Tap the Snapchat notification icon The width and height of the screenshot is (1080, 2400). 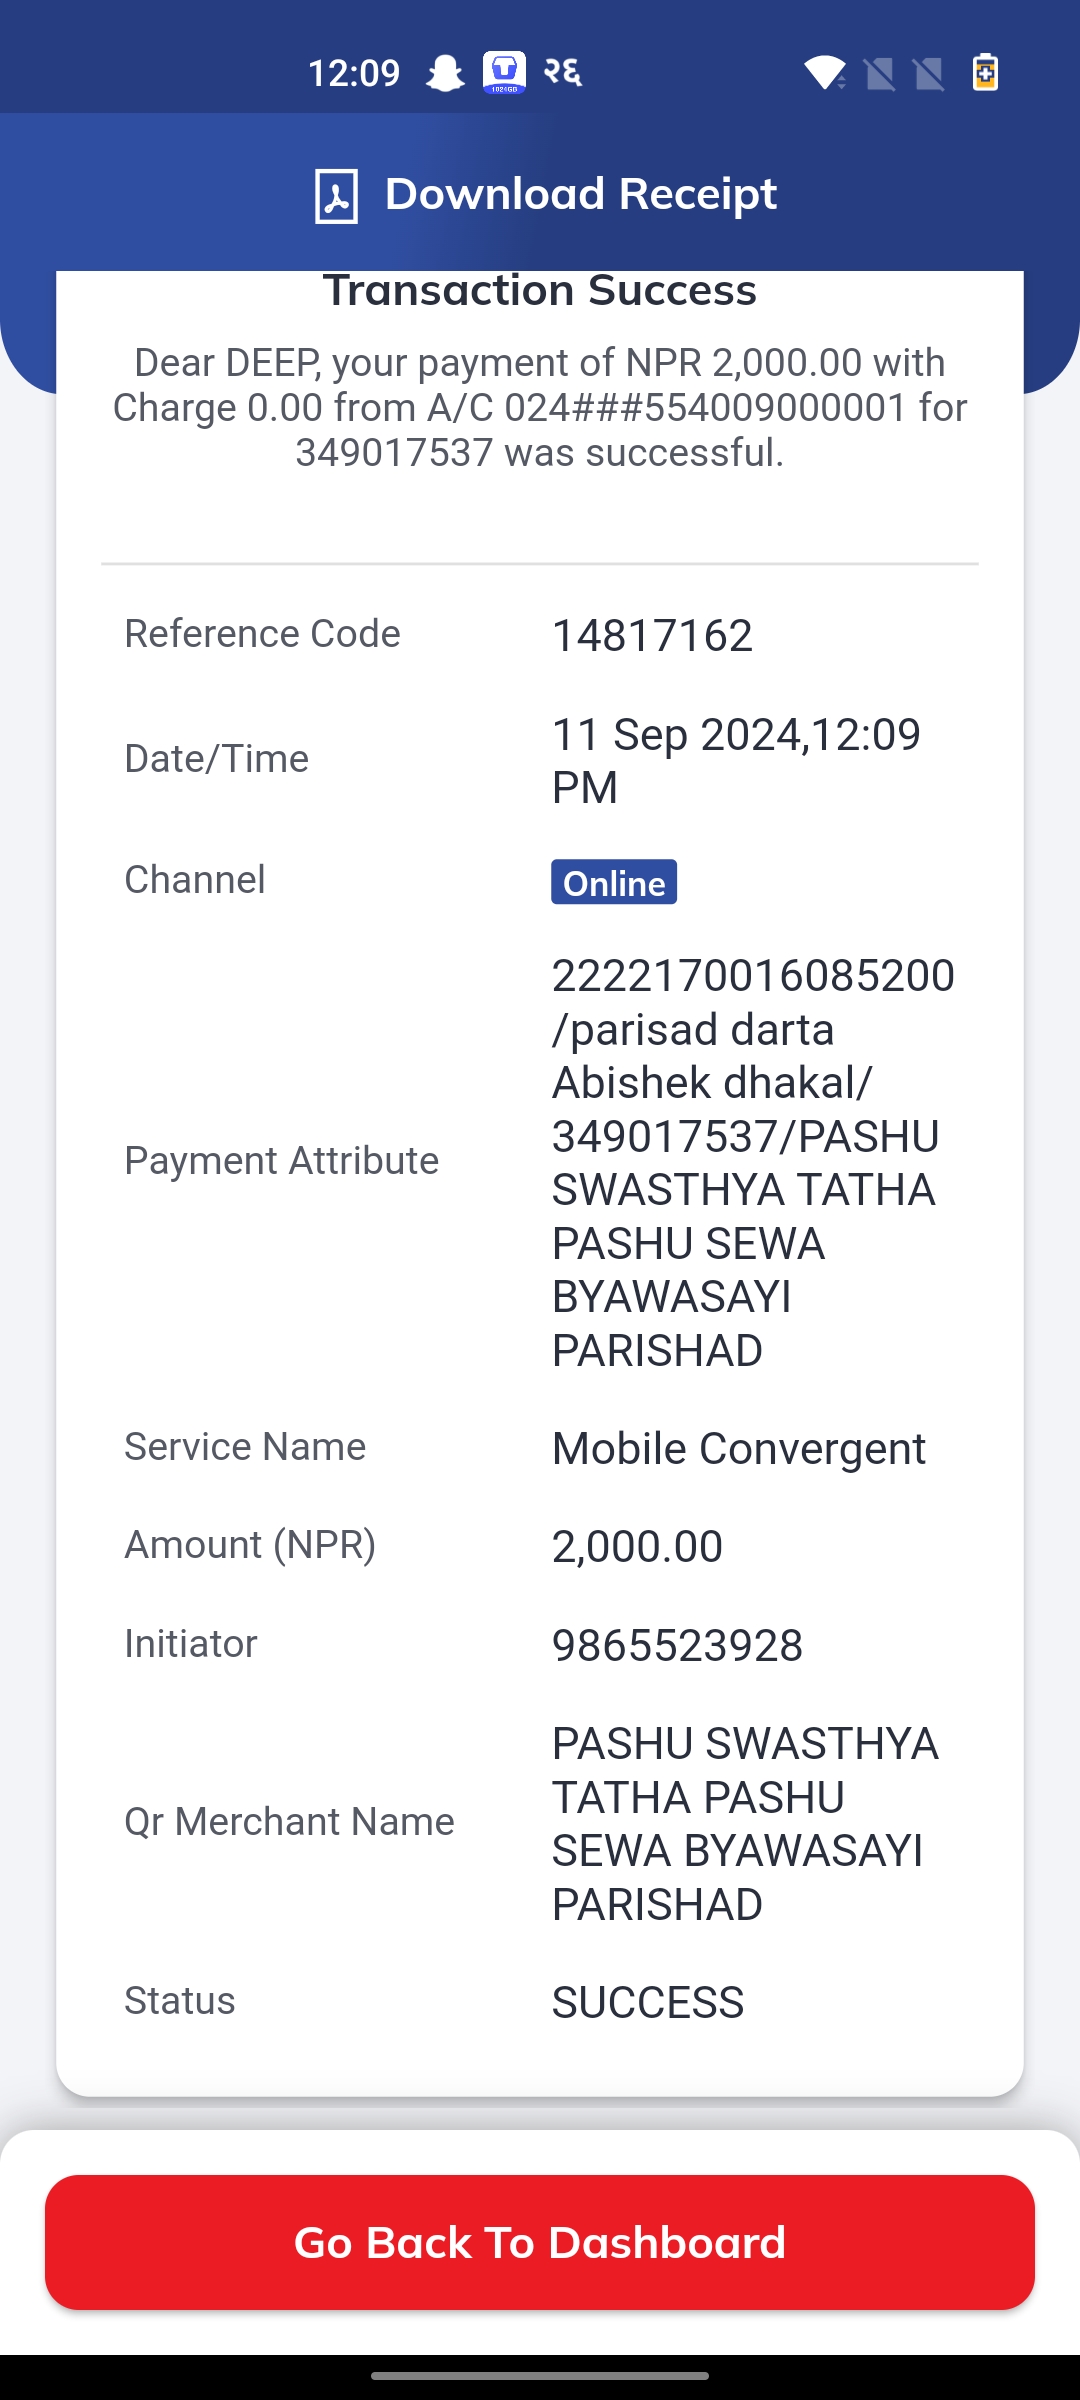[x=445, y=73]
